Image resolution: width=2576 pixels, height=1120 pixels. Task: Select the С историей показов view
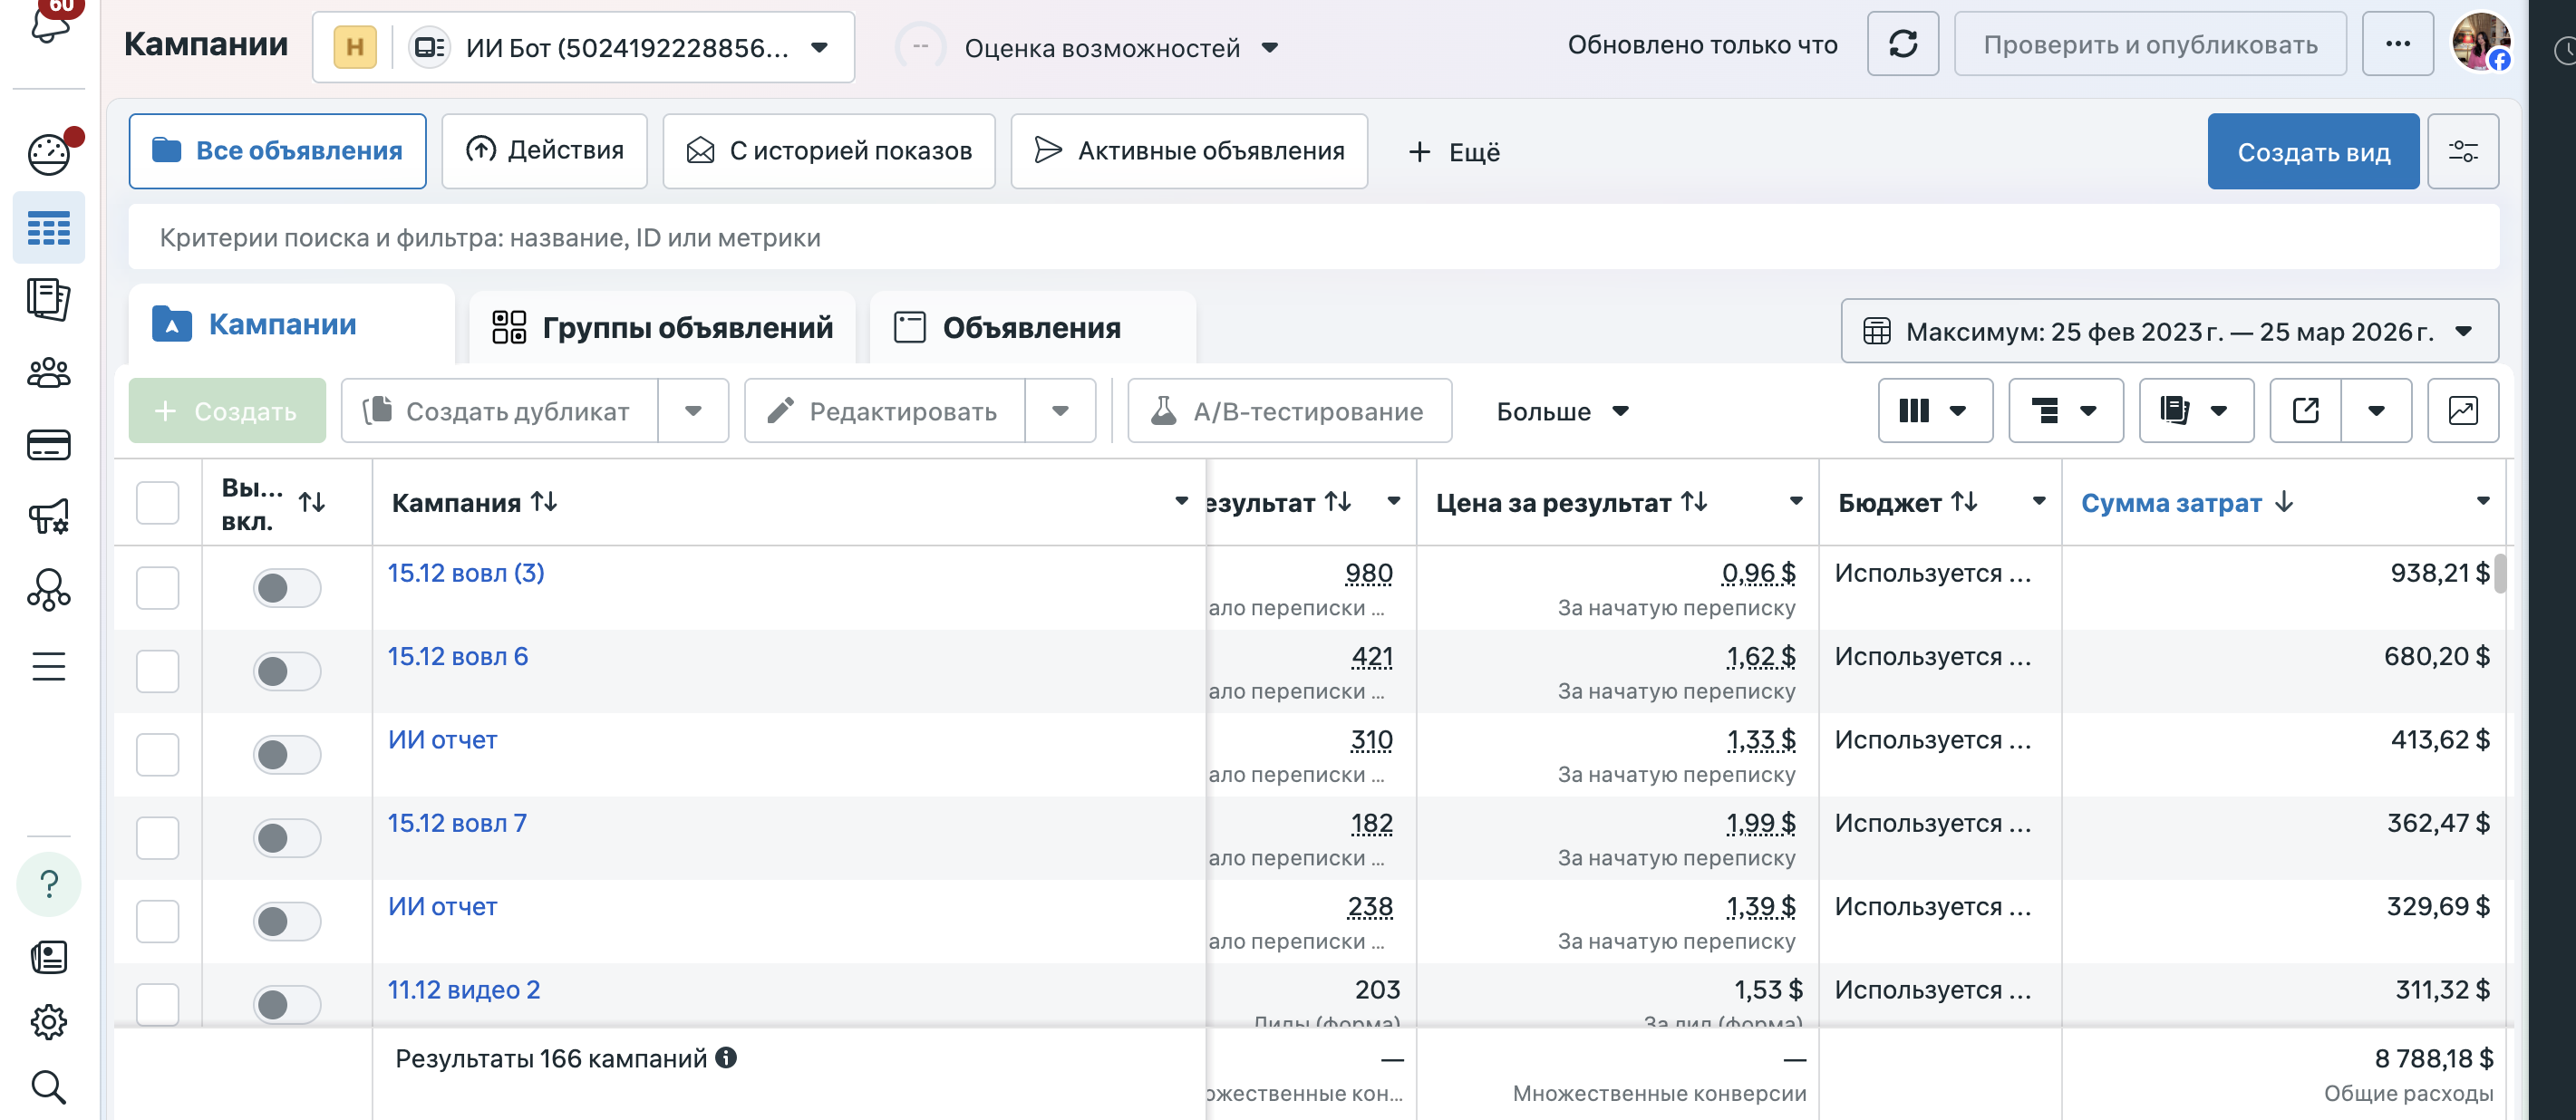[829, 151]
